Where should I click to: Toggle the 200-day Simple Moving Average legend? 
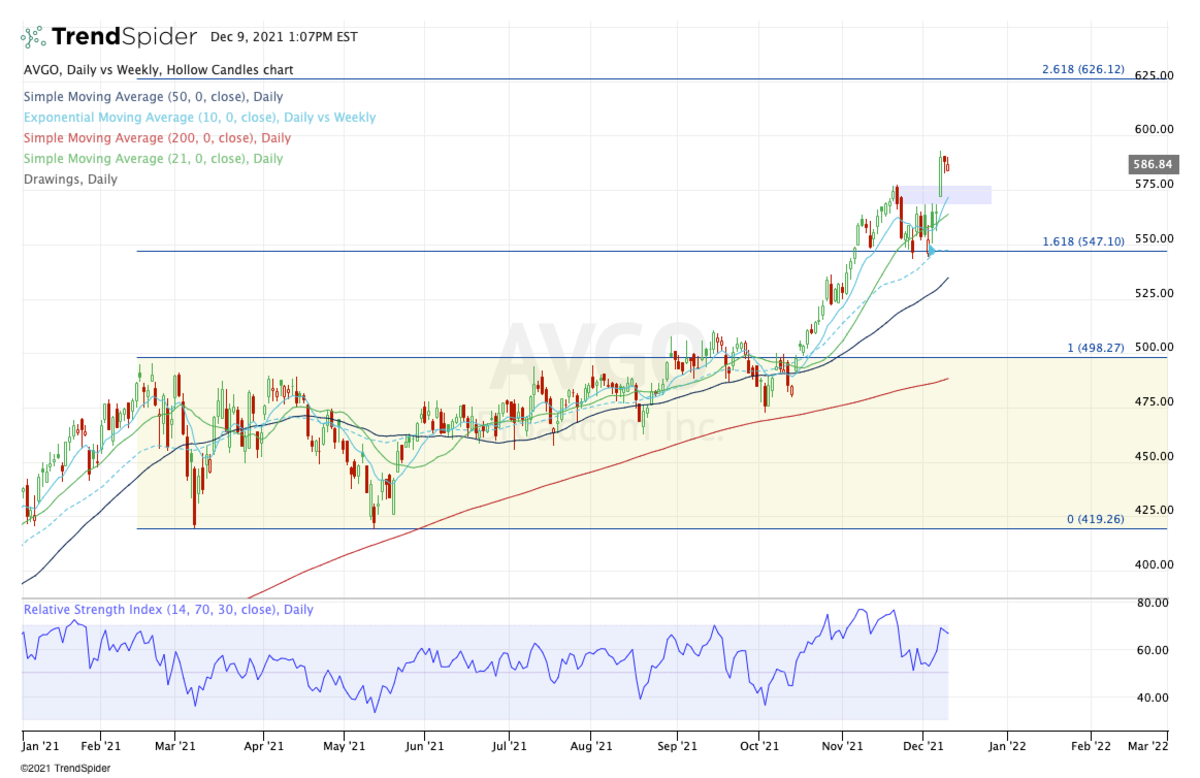click(x=157, y=138)
